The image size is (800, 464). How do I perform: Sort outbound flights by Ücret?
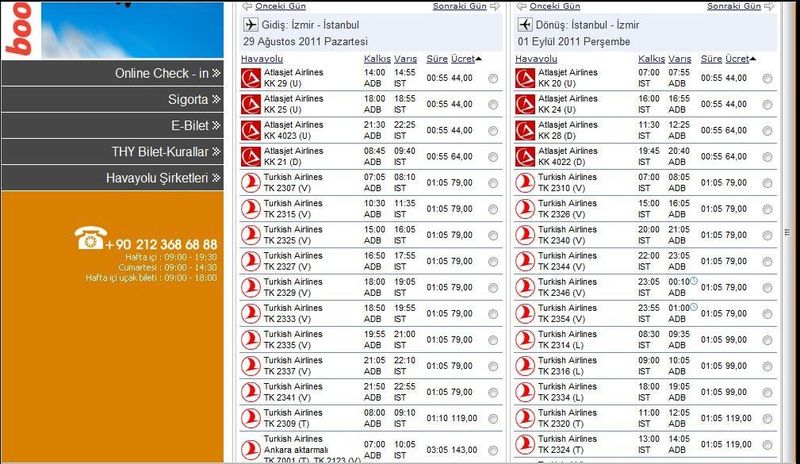463,59
